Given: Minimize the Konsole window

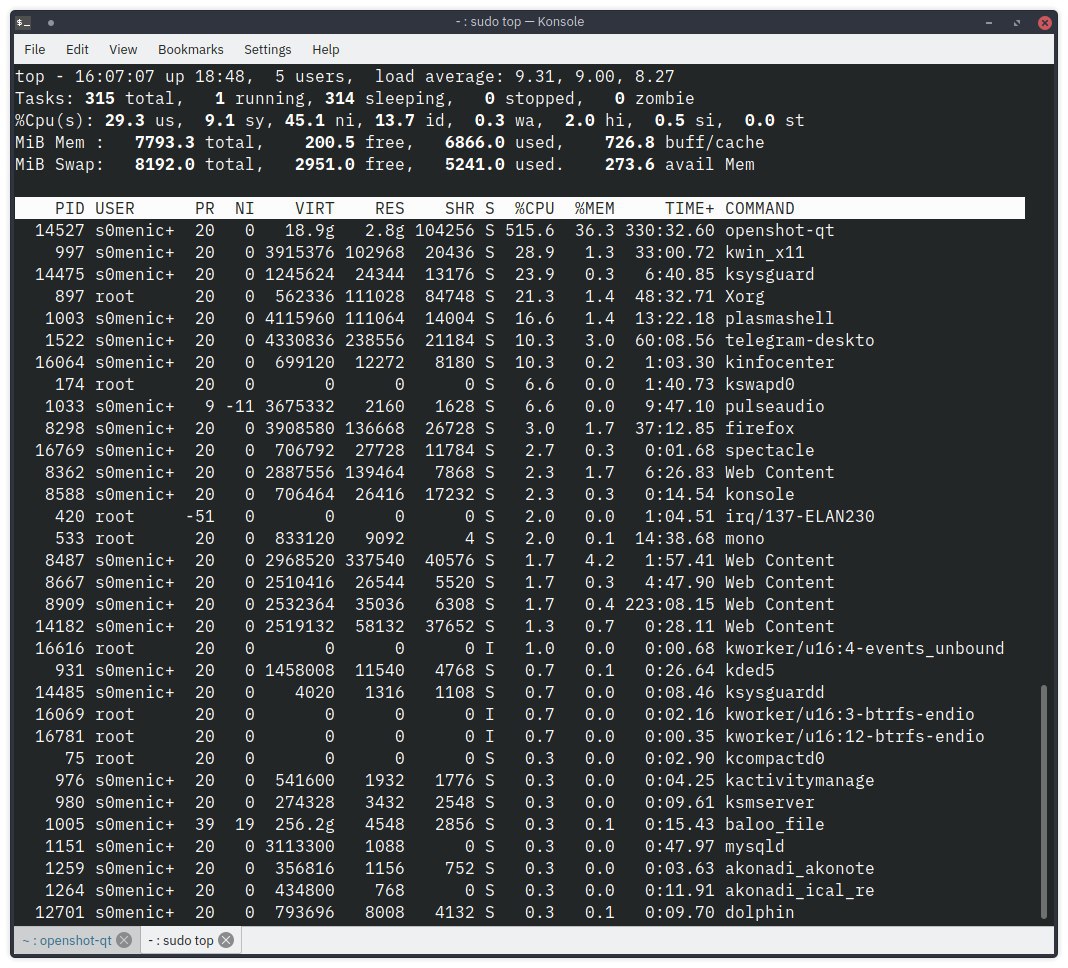Looking at the screenshot, I should 988,22.
